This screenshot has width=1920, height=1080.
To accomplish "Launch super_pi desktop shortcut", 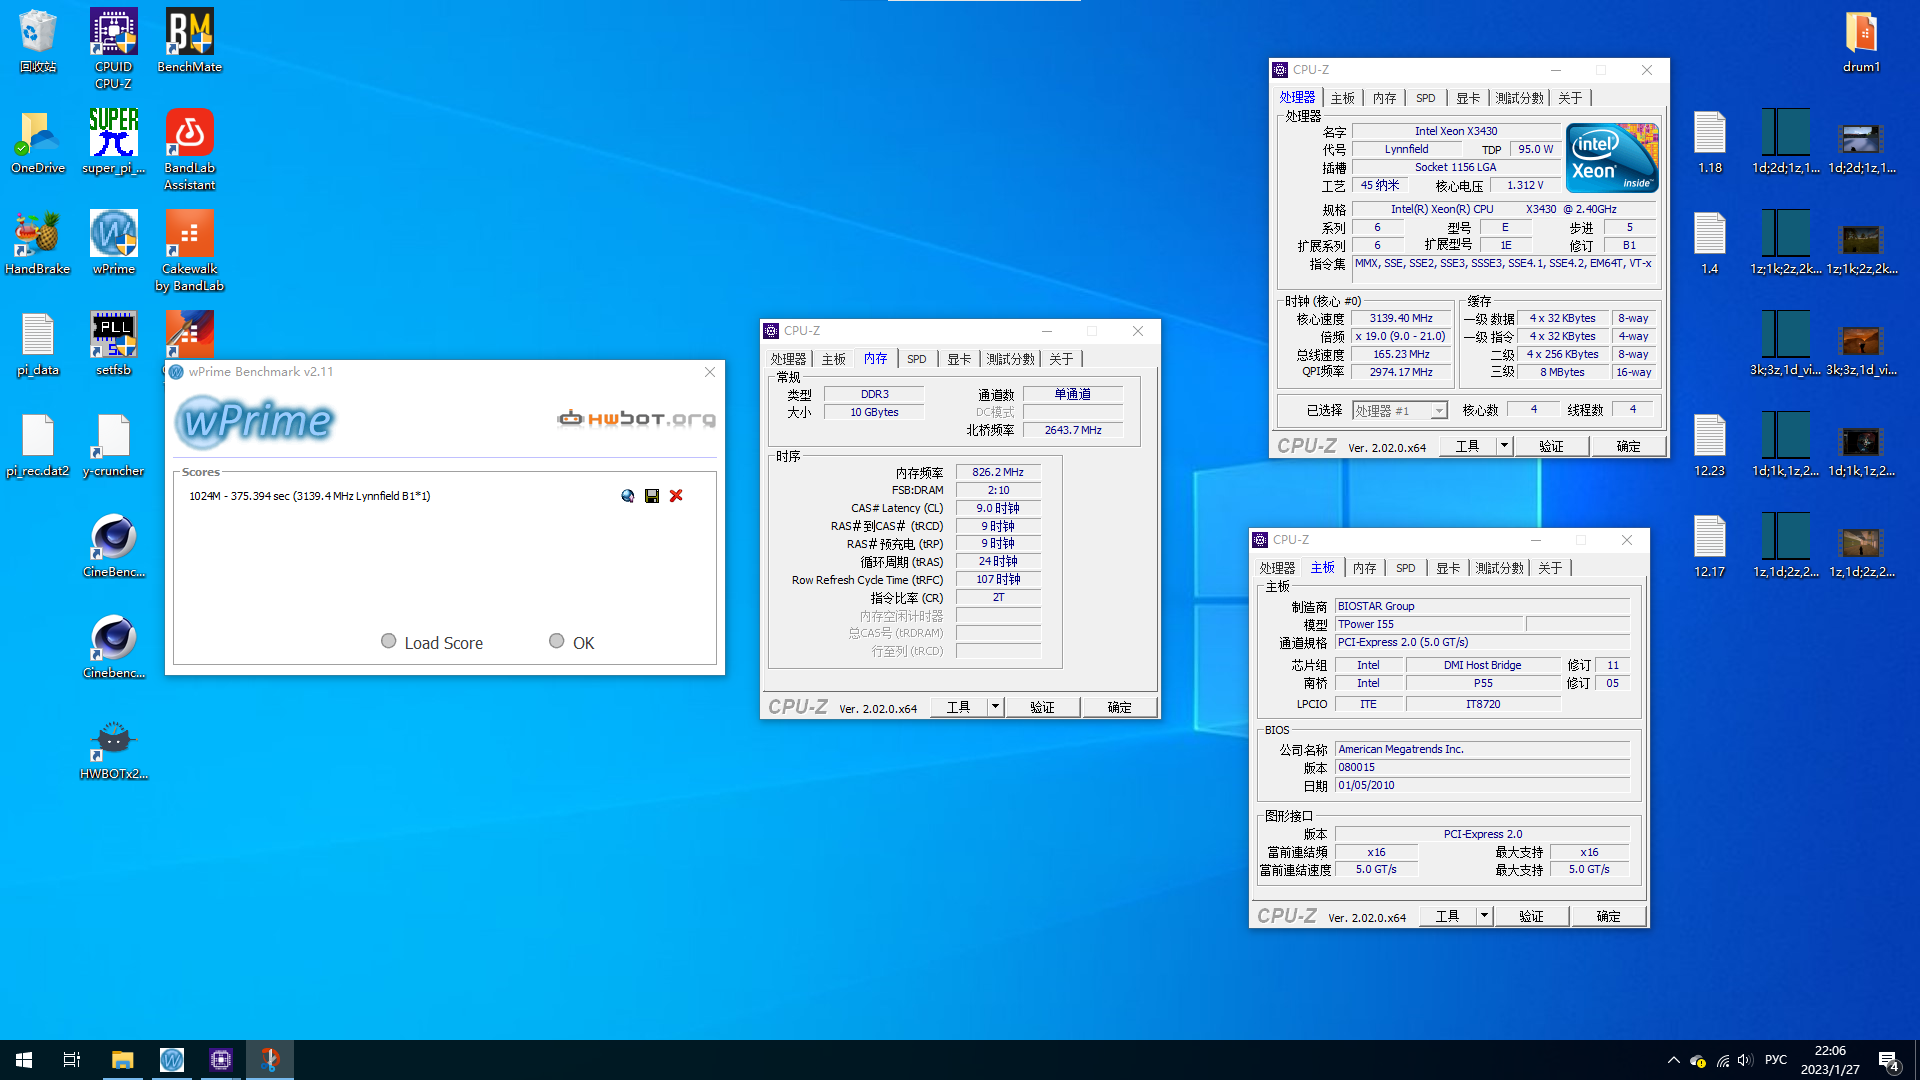I will tap(113, 142).
